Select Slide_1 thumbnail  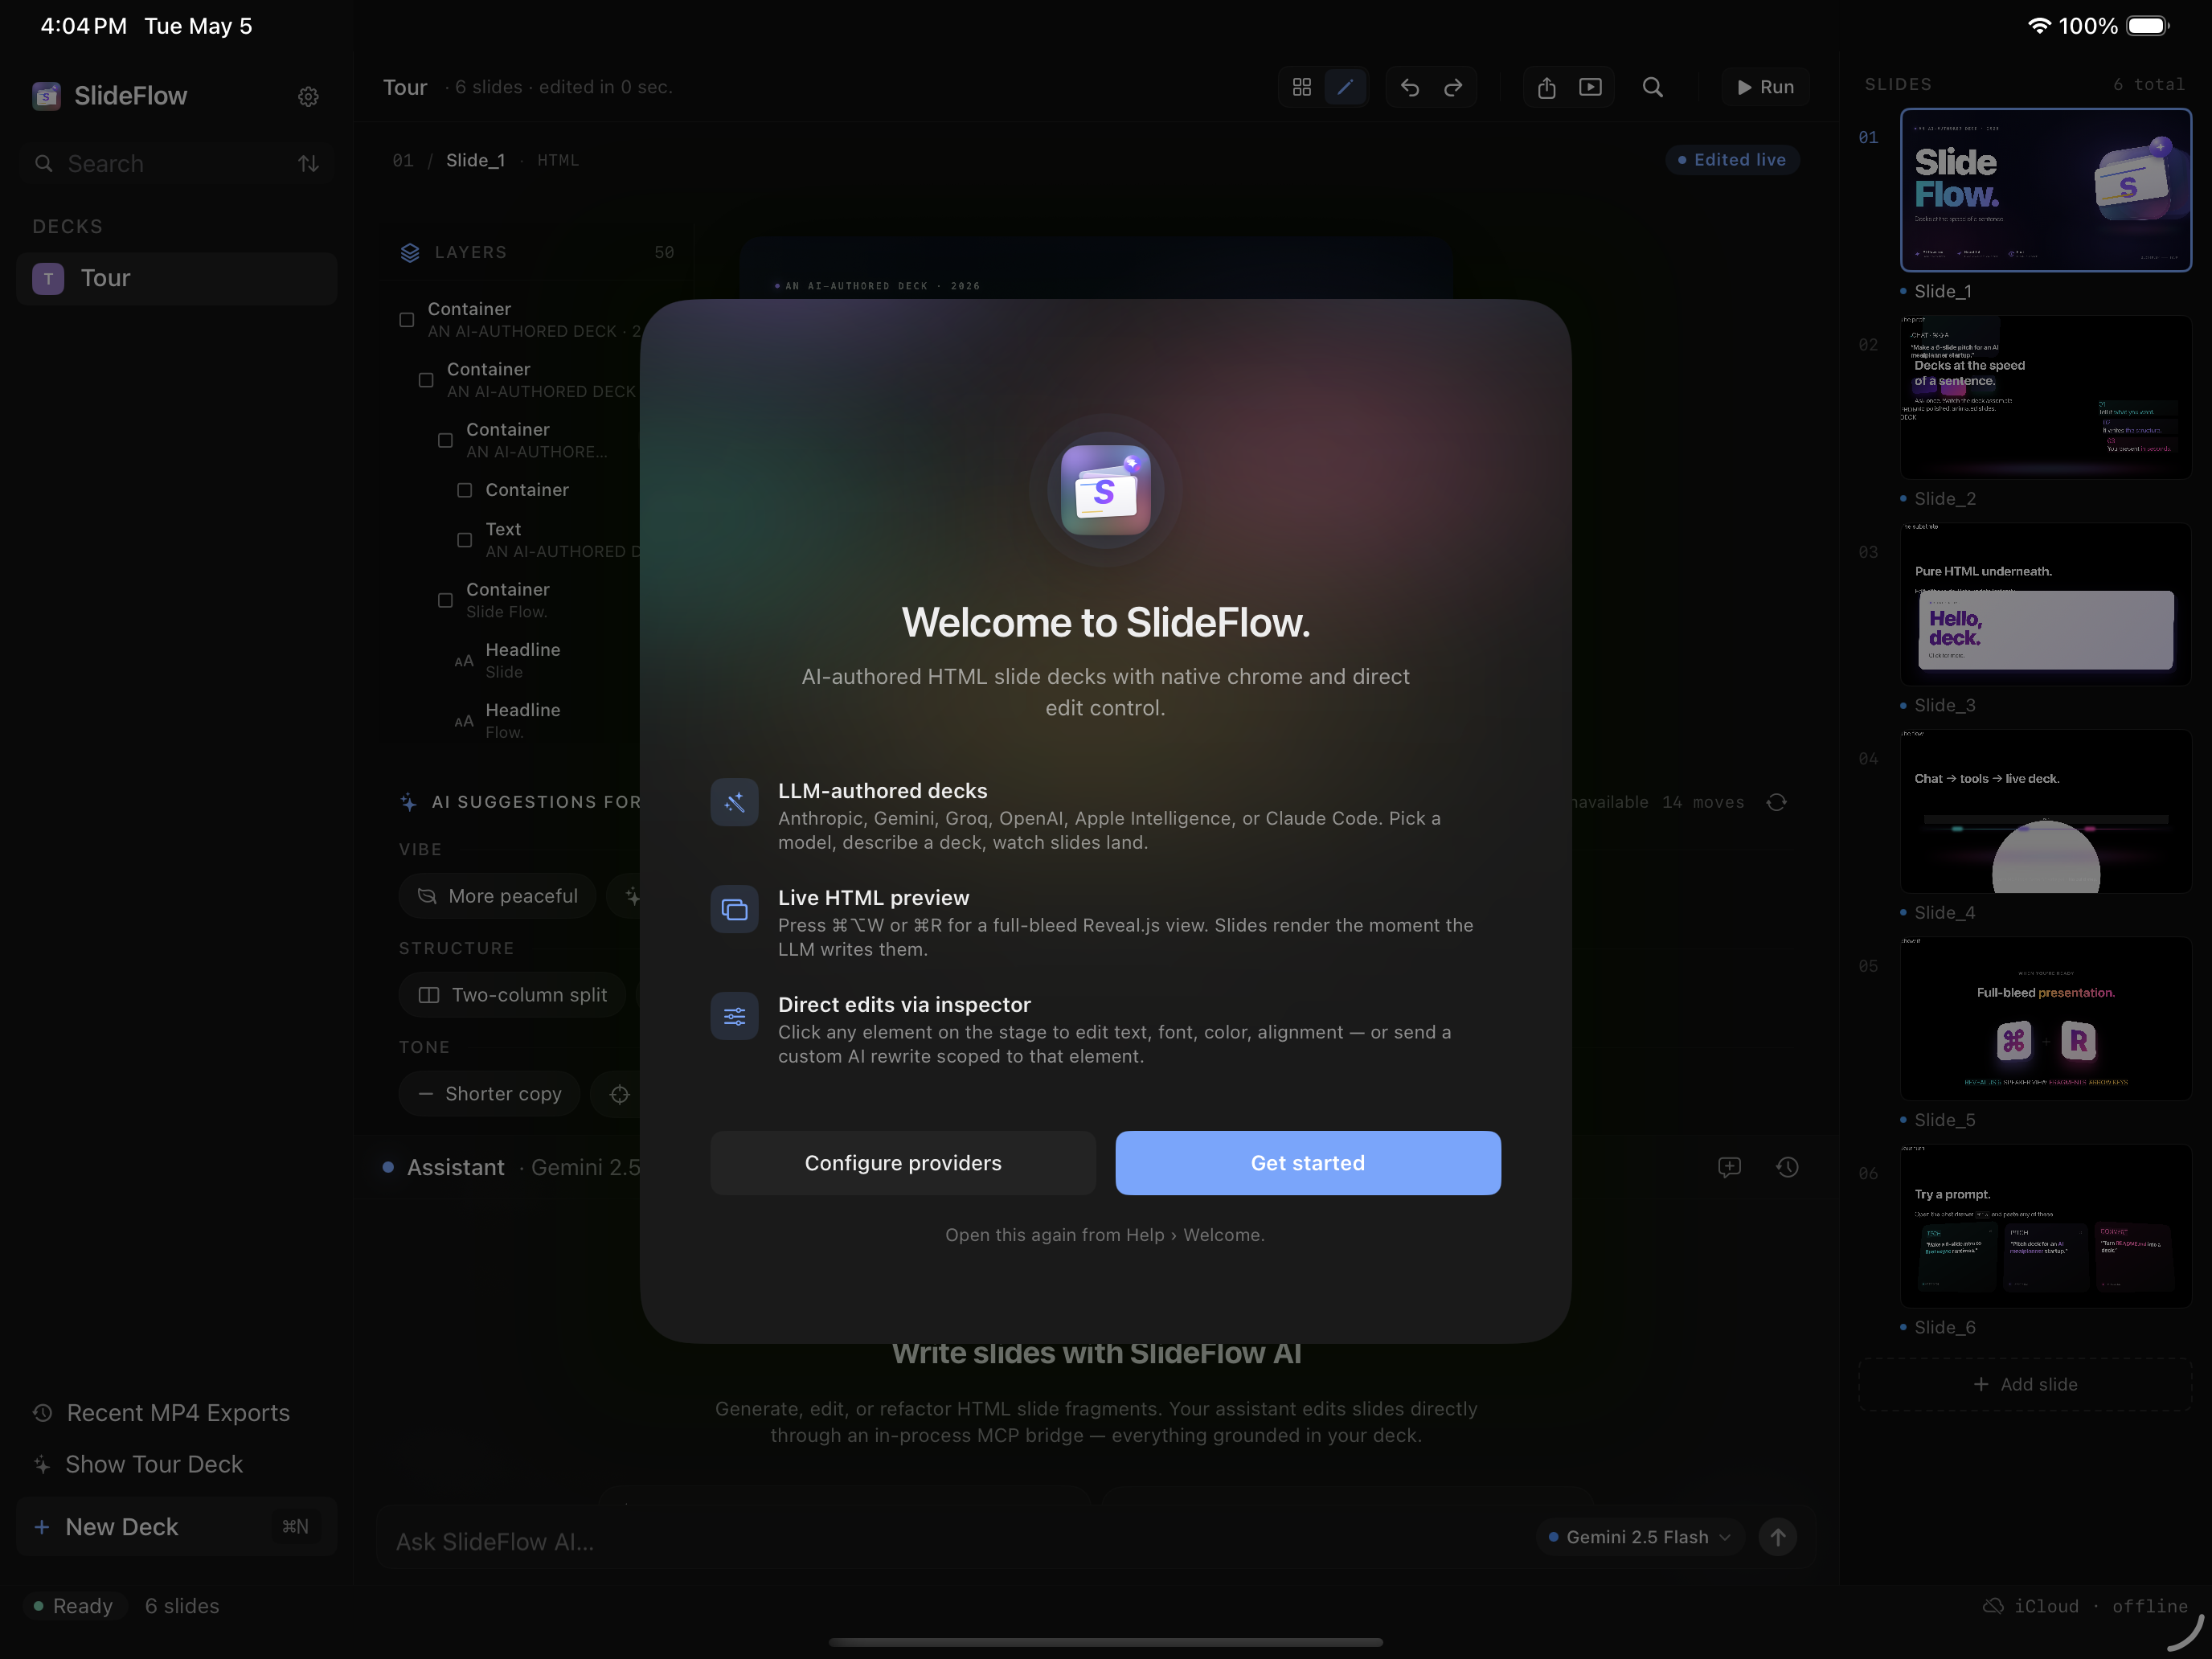coord(2046,190)
